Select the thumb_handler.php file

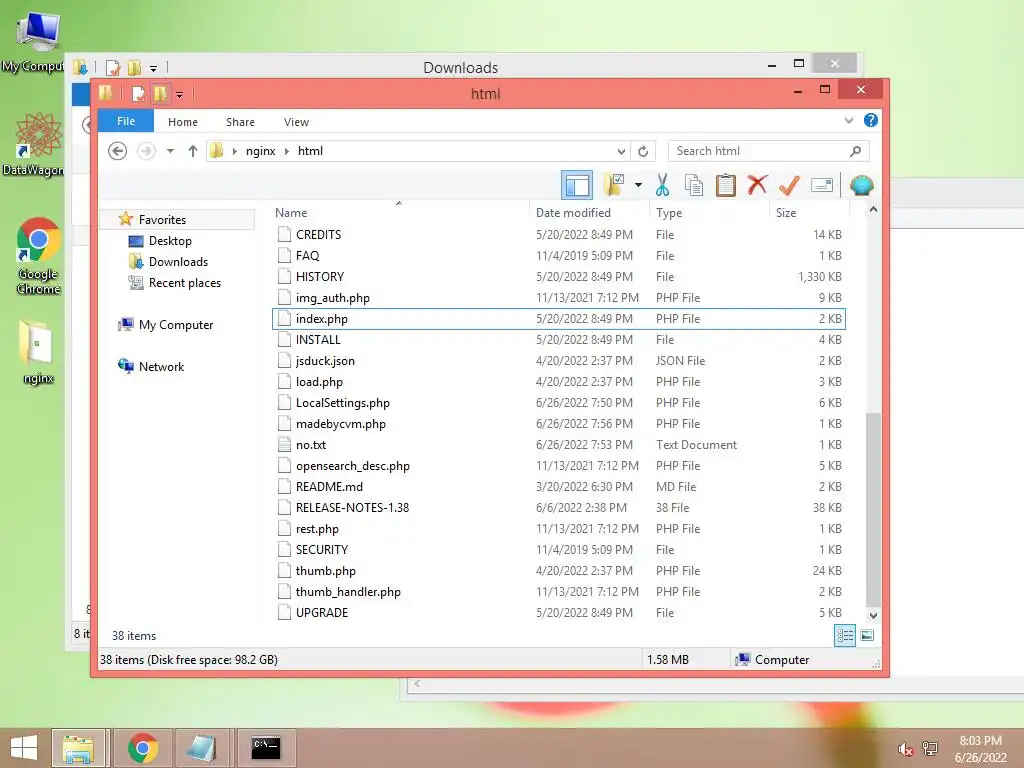coord(559,592)
